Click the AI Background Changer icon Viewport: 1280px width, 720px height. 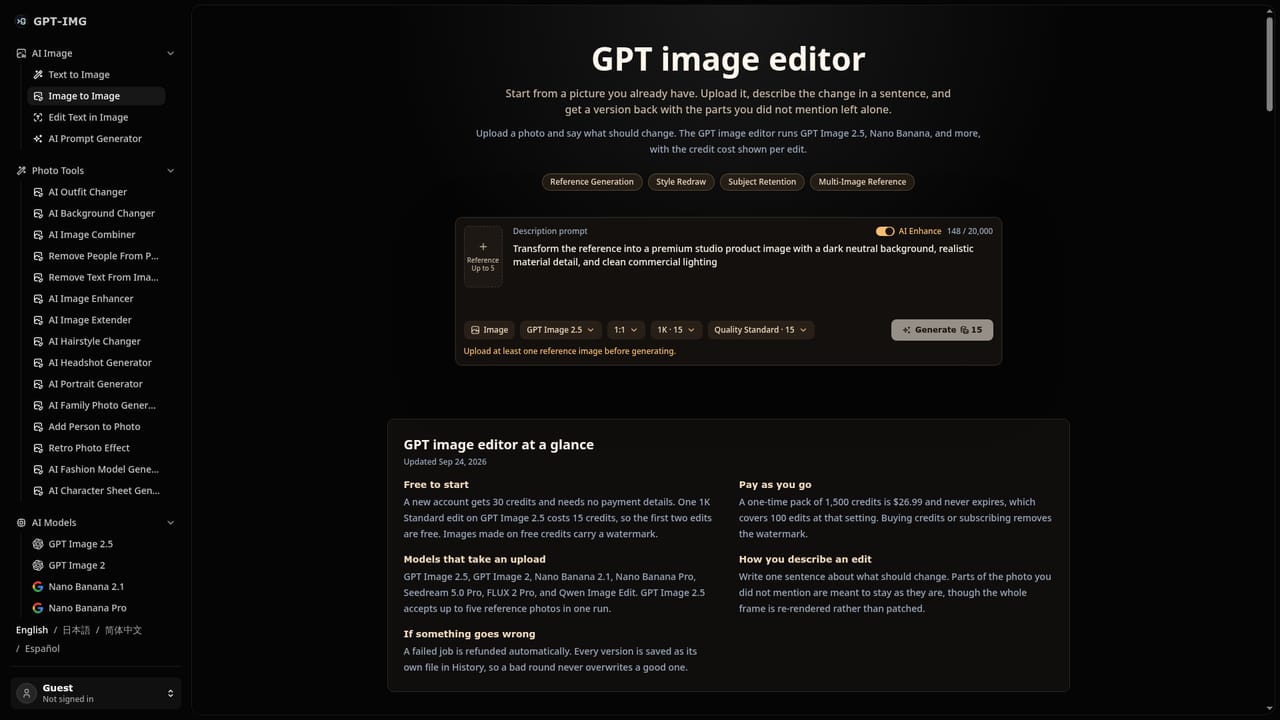[x=38, y=213]
